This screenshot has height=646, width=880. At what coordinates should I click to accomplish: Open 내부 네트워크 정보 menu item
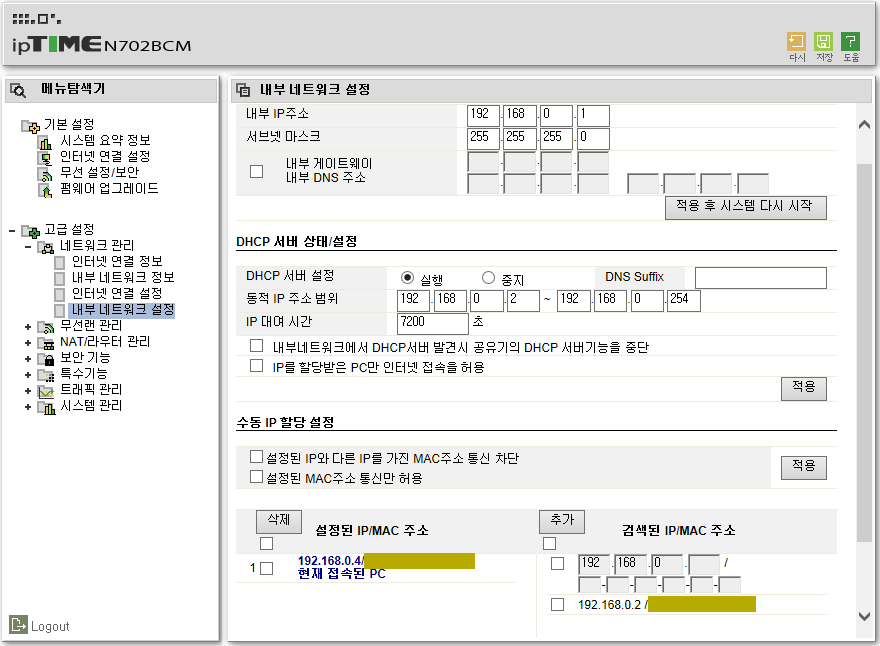point(123,277)
